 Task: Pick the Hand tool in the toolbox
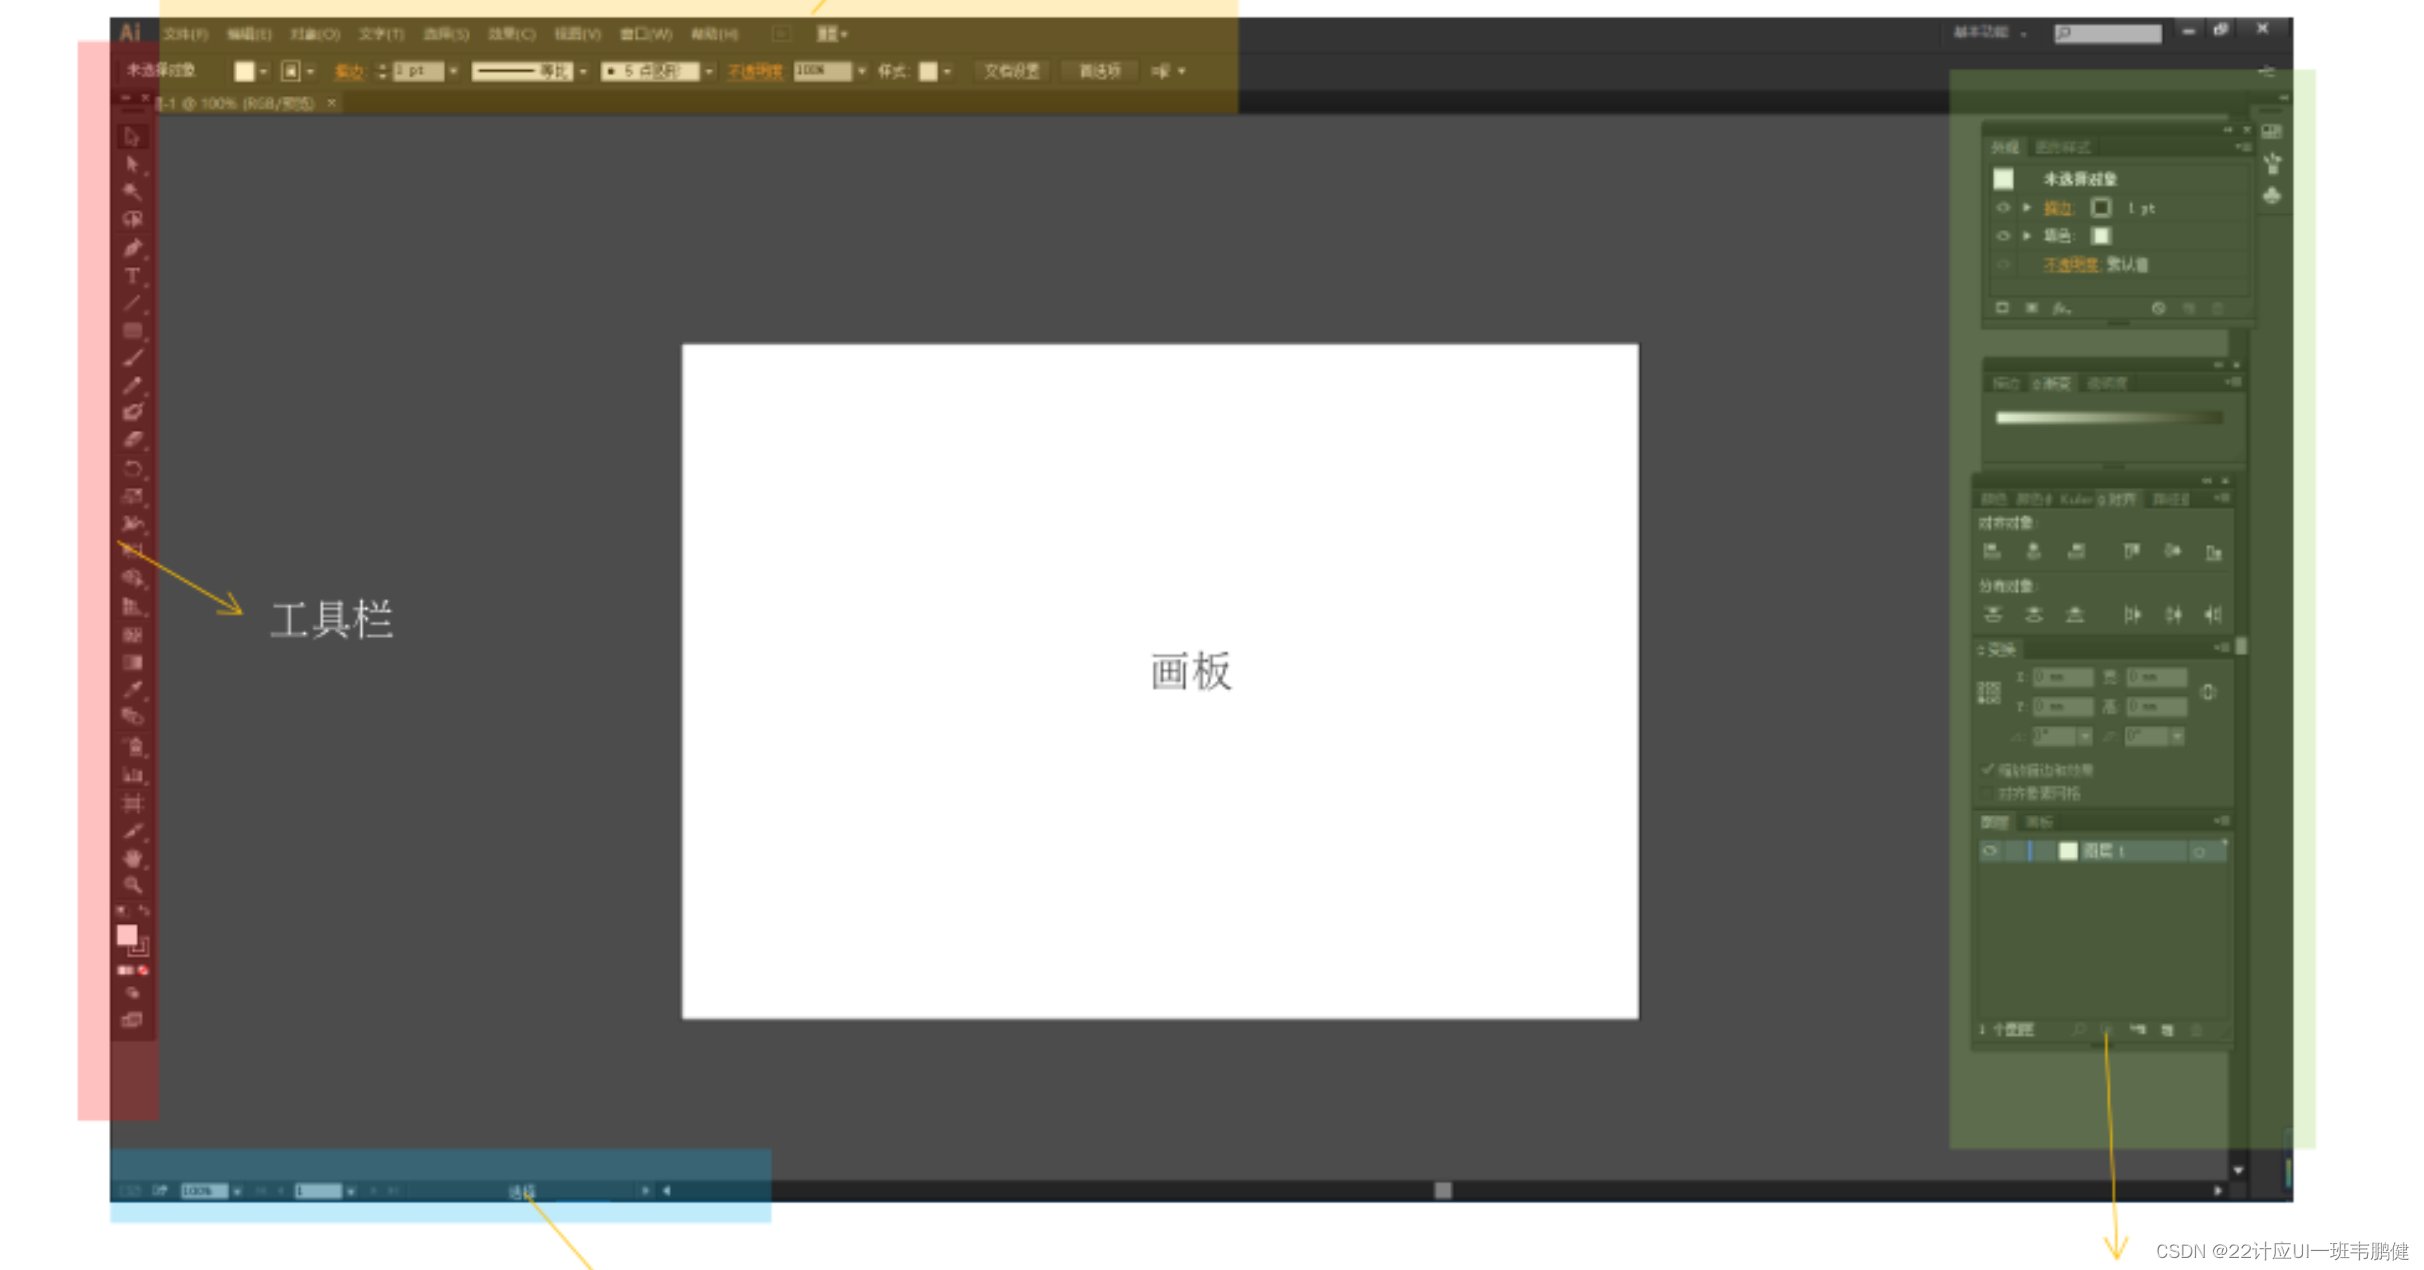[x=132, y=858]
